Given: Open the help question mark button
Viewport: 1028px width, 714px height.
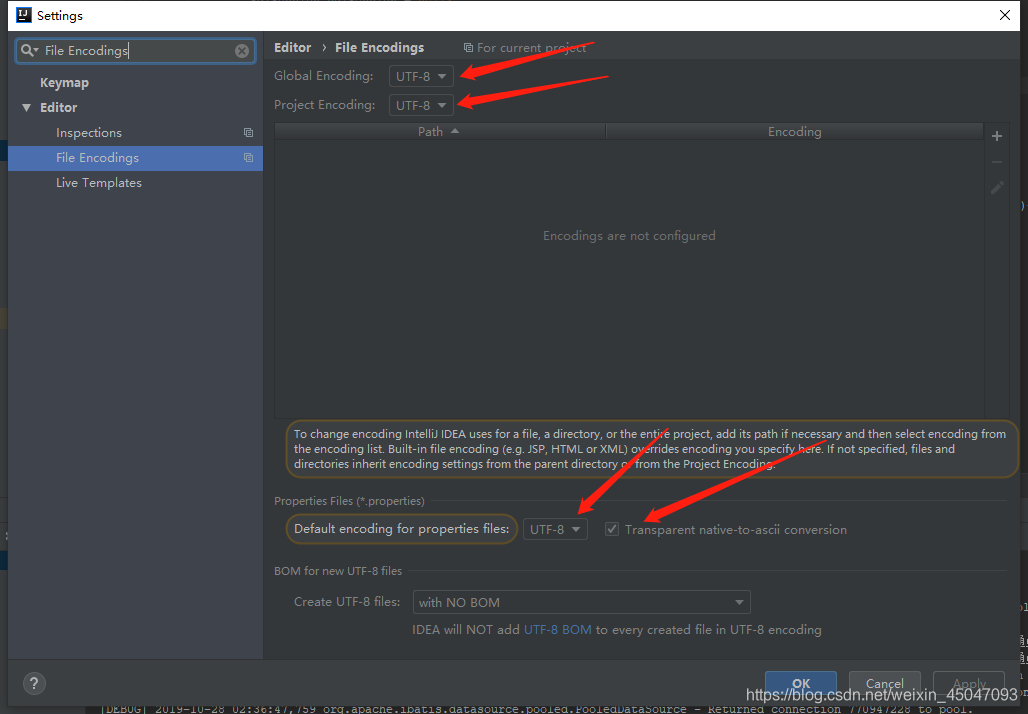Looking at the screenshot, I should pyautogui.click(x=34, y=684).
